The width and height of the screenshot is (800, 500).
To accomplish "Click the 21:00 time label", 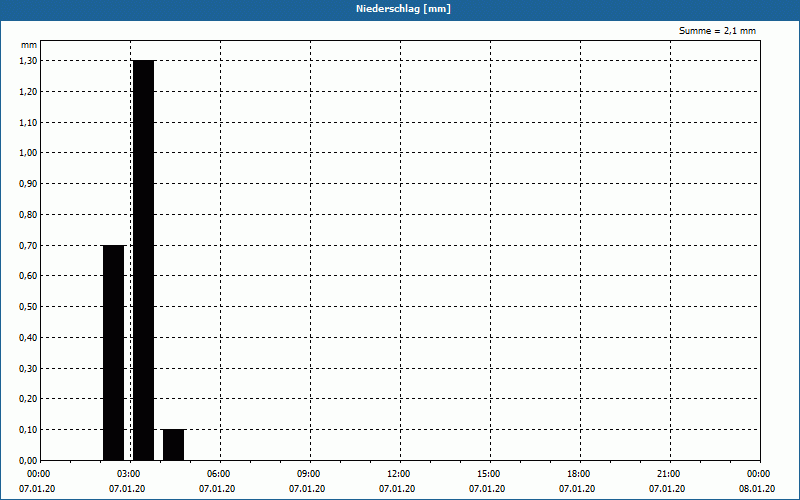I will coord(668,474).
